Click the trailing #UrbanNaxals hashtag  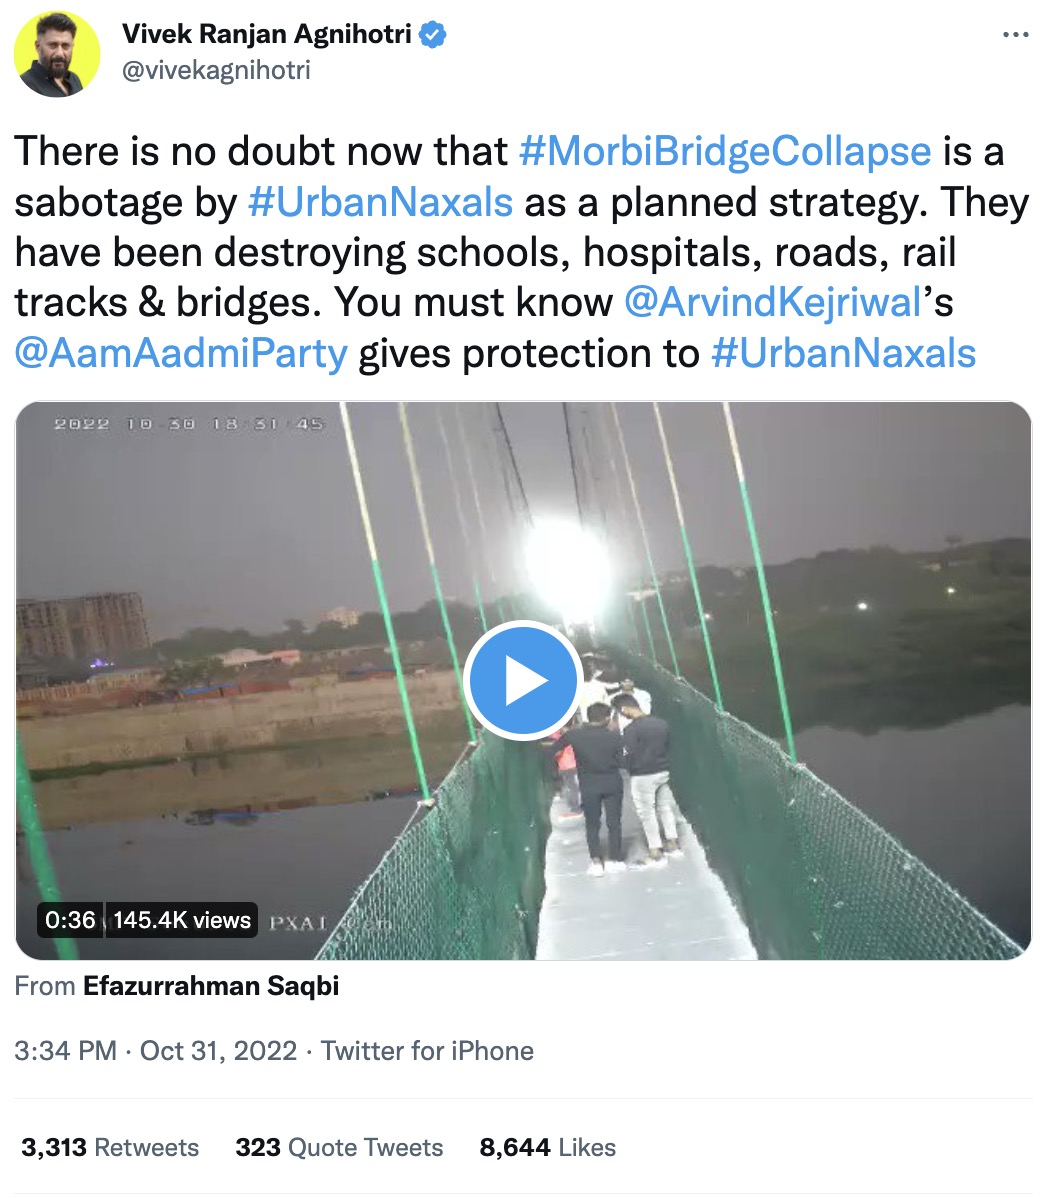pyautogui.click(x=844, y=352)
